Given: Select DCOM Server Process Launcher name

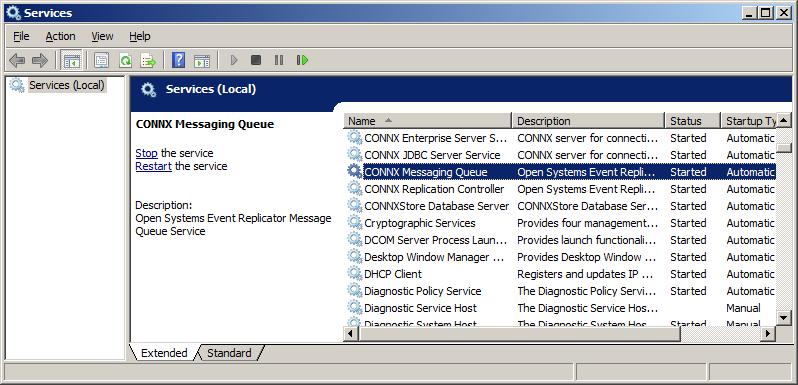Looking at the screenshot, I should click(436, 240).
